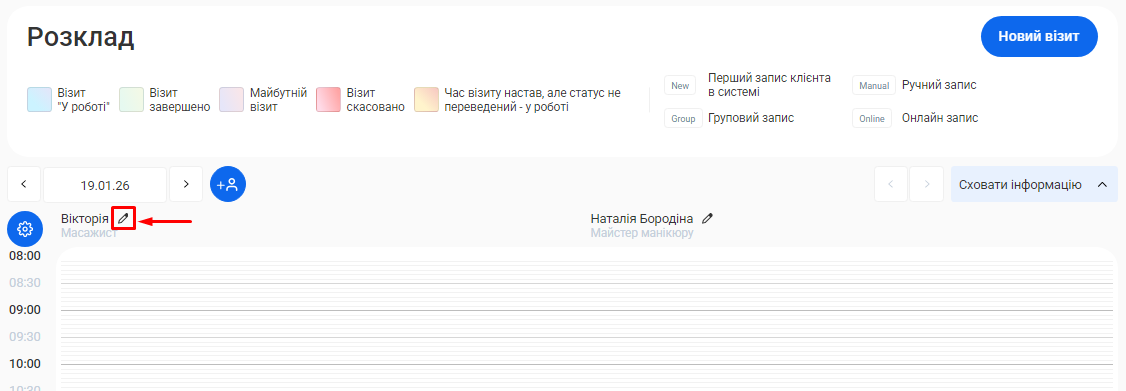Image resolution: width=1126 pixels, height=391 pixels.
Task: Open the date field 19.01.26
Action: [x=105, y=185]
